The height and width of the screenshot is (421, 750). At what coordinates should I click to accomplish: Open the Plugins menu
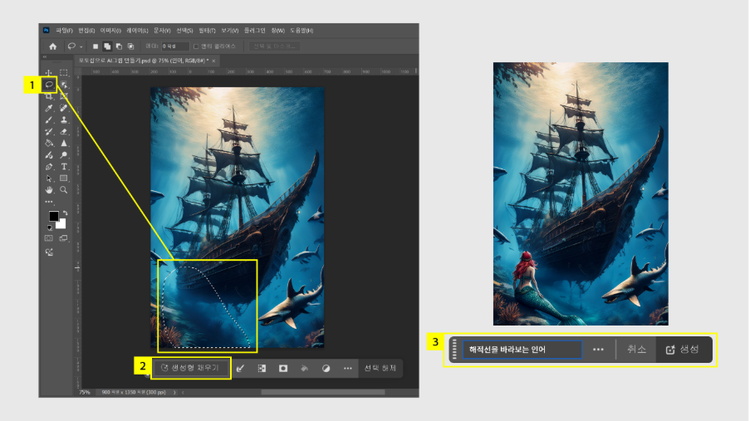pos(254,31)
